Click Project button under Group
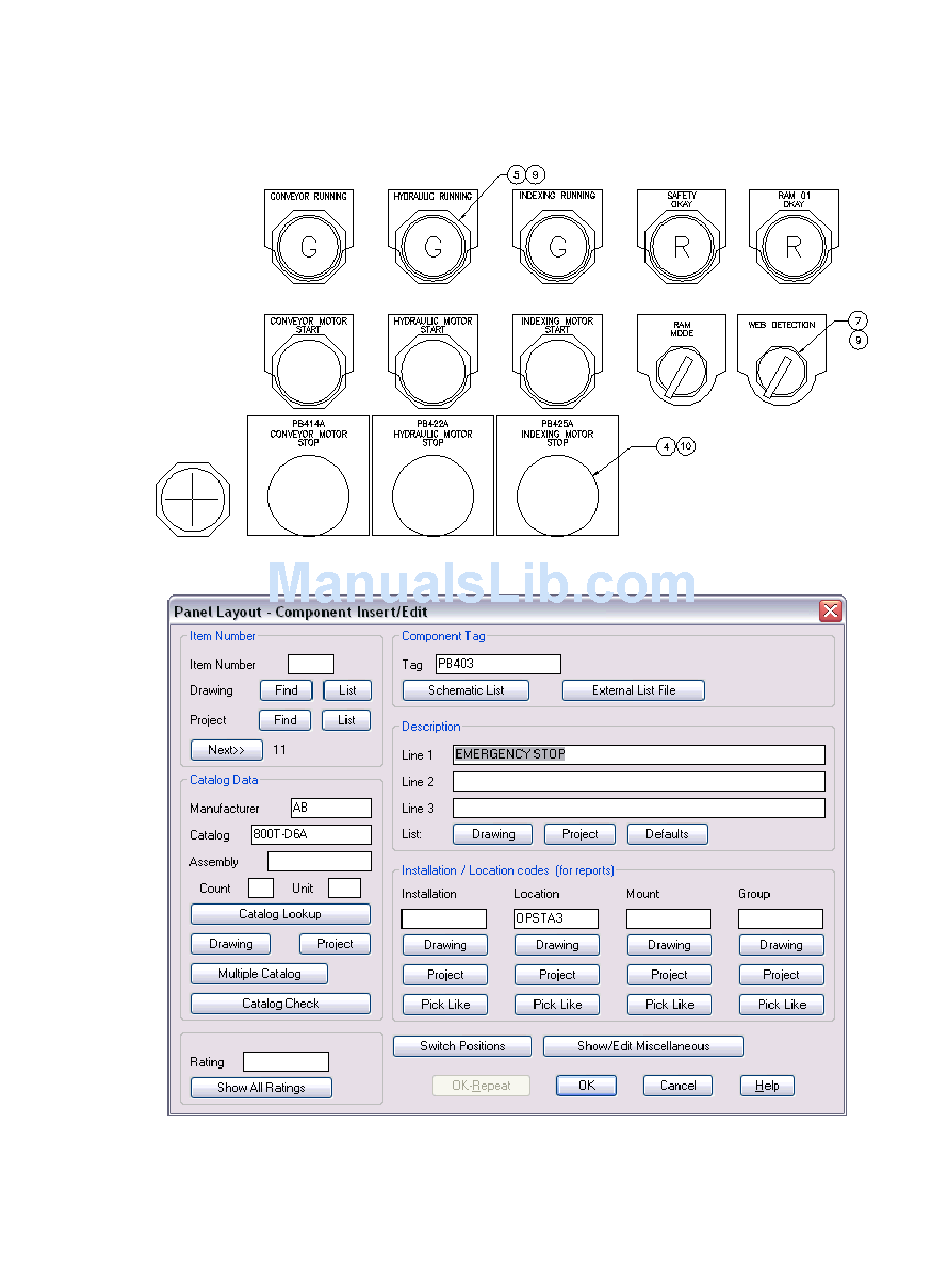 click(x=781, y=975)
